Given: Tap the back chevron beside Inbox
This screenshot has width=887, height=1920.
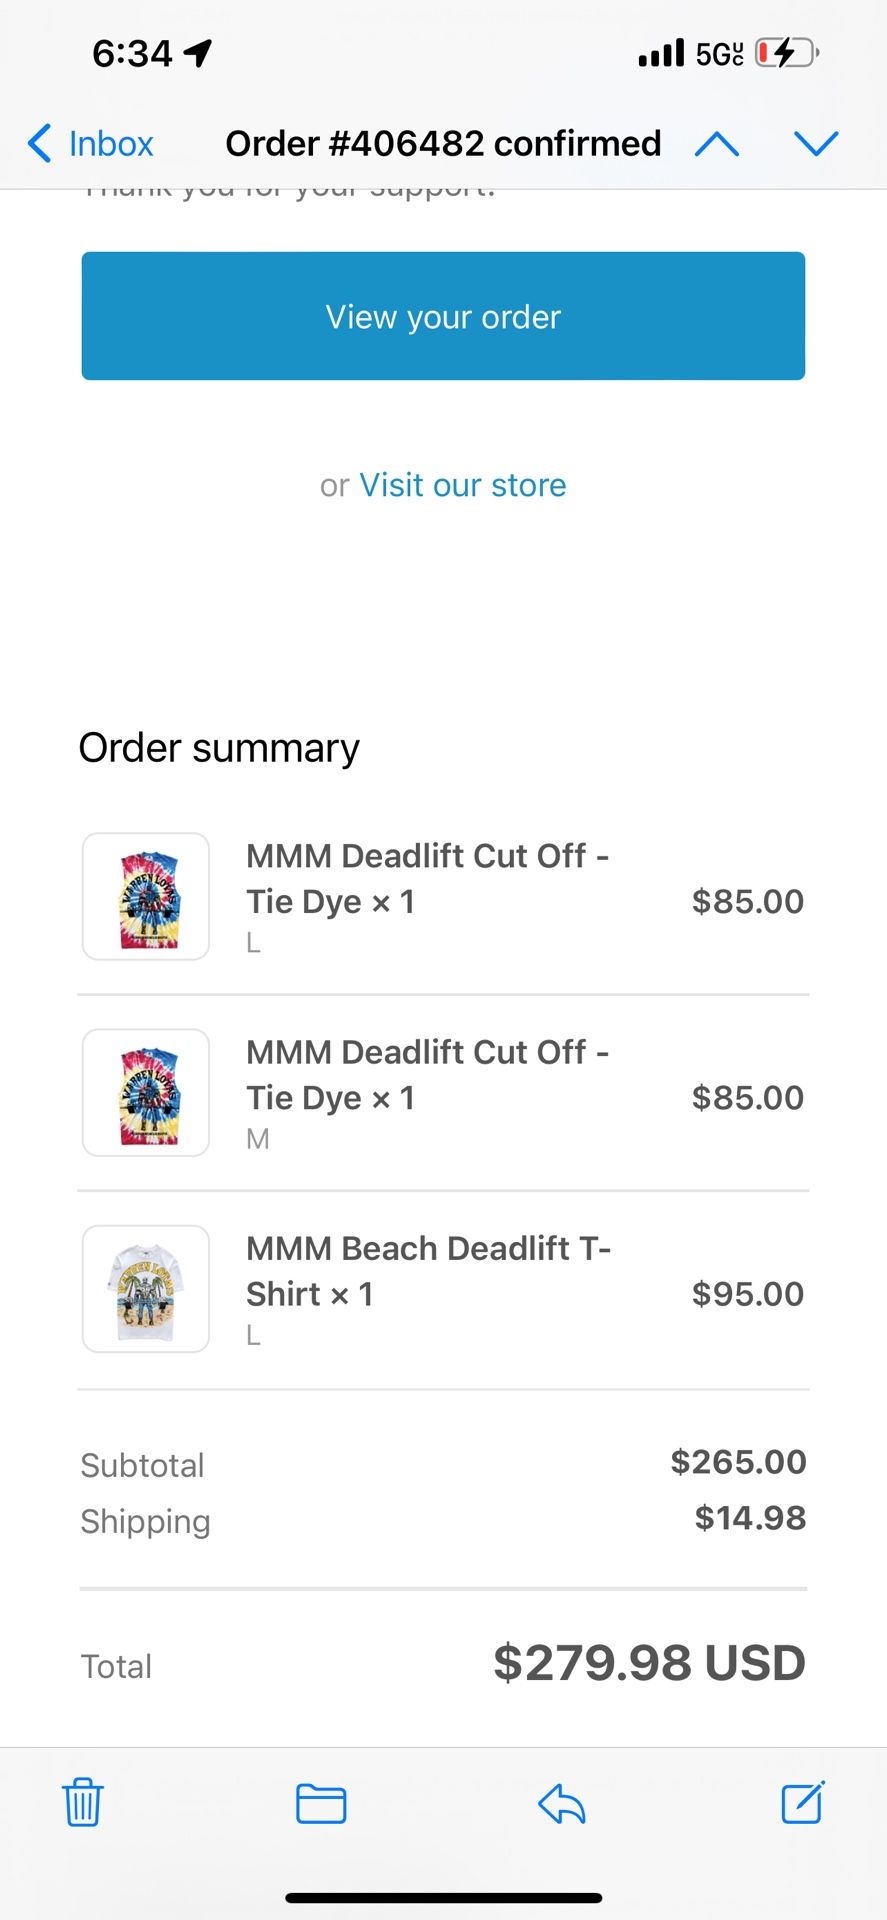Looking at the screenshot, I should (40, 144).
